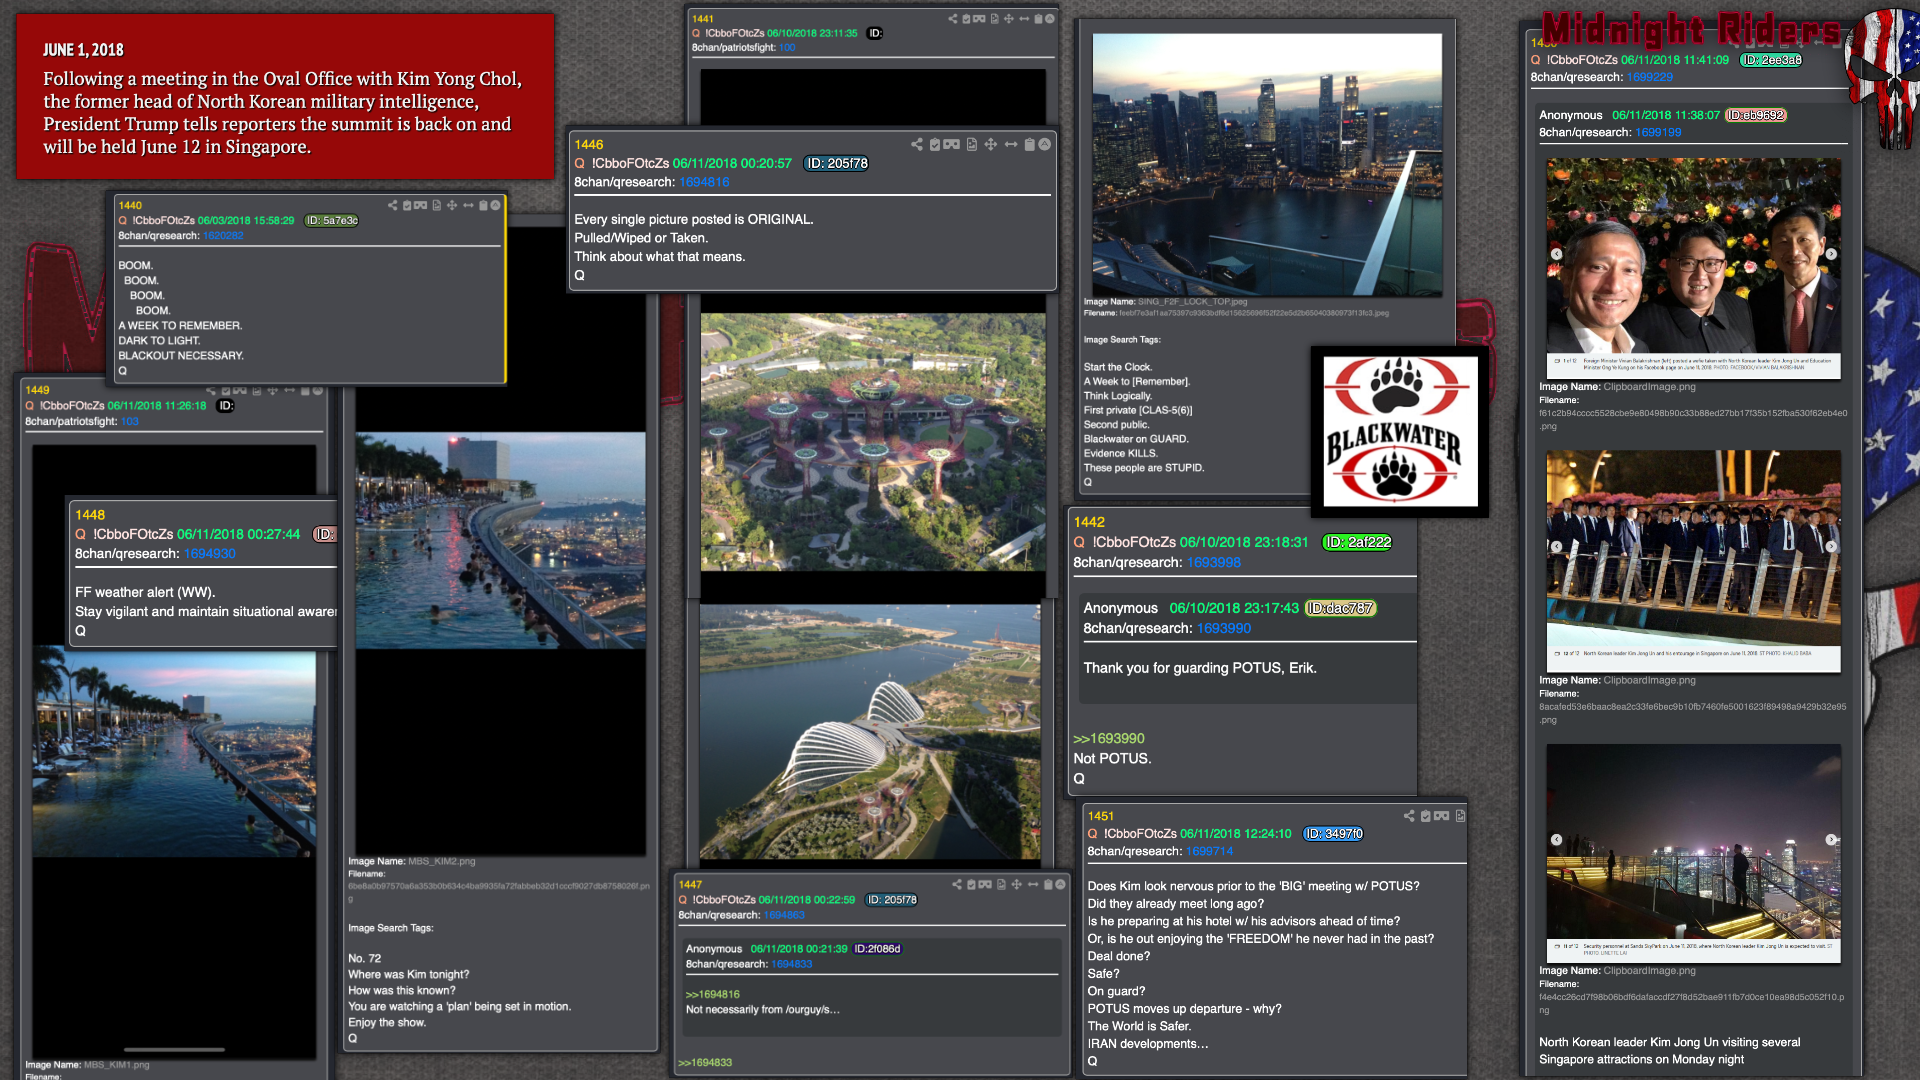This screenshot has height=1080, width=1920.
Task: Click the ID: 205f78 badge on post 1446
Action: [837, 163]
